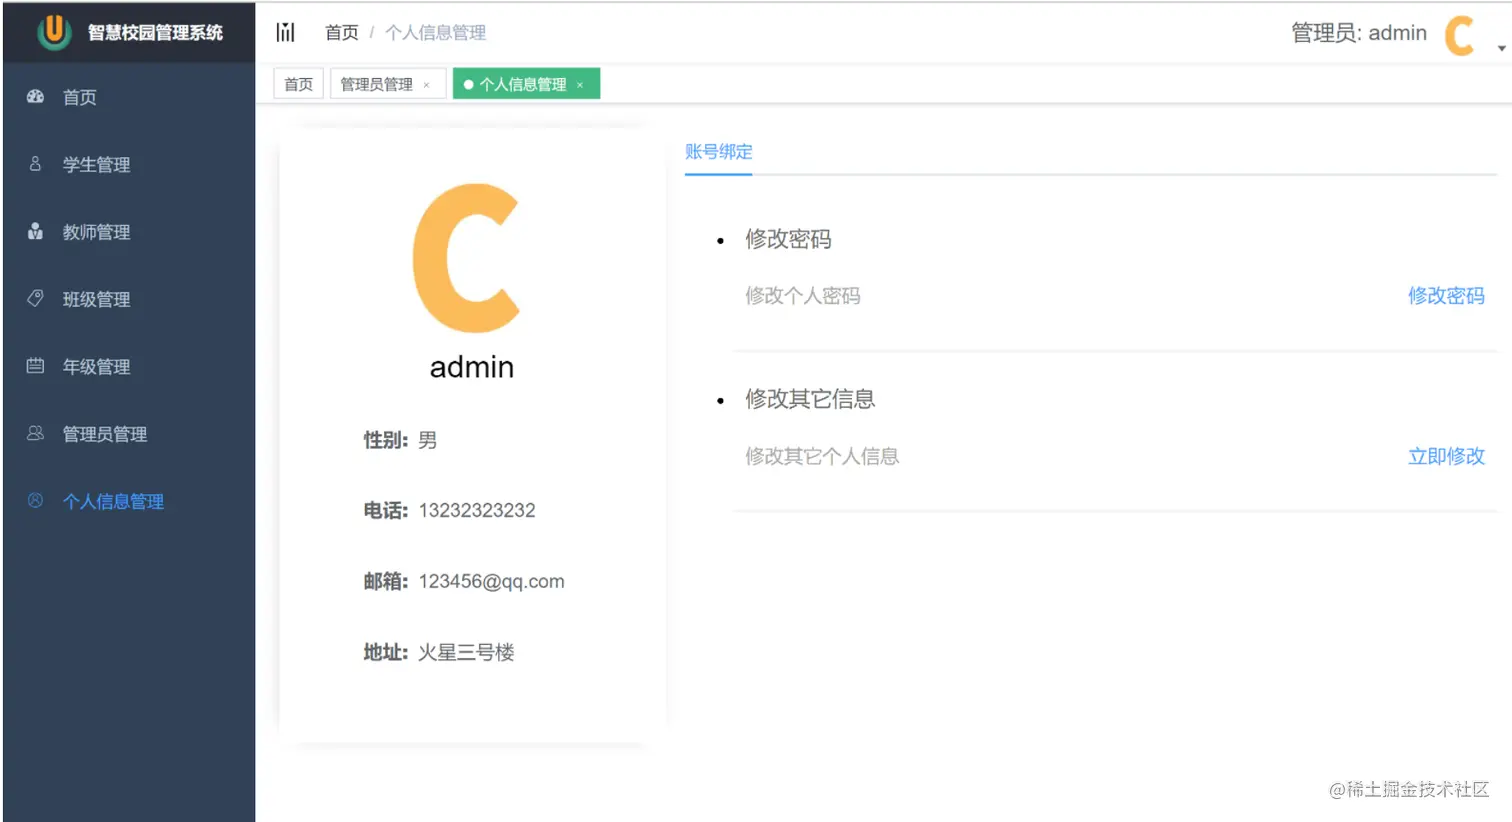The image size is (1512, 822).
Task: Switch to the 首页 tab
Action: (298, 83)
